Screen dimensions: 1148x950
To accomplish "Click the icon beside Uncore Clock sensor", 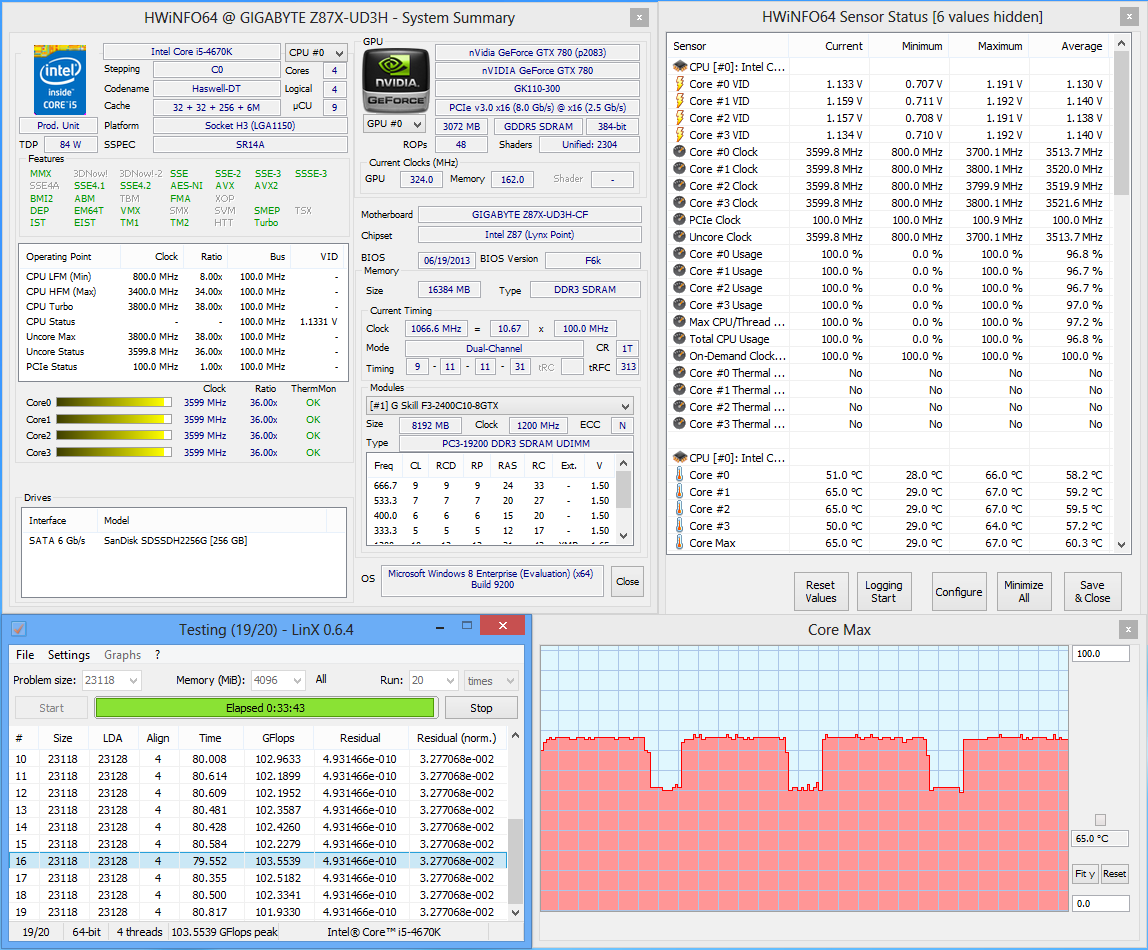I will pyautogui.click(x=679, y=236).
